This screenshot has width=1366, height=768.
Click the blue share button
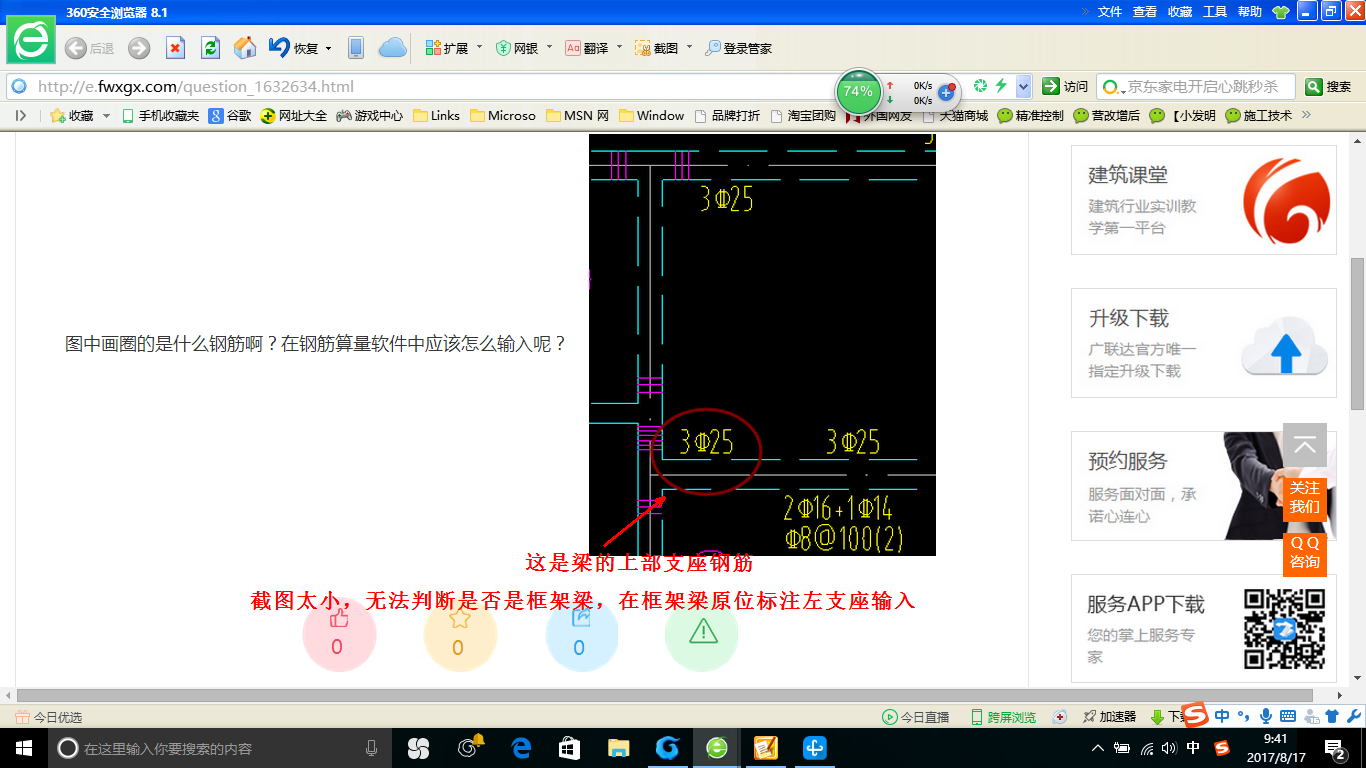[x=582, y=635]
